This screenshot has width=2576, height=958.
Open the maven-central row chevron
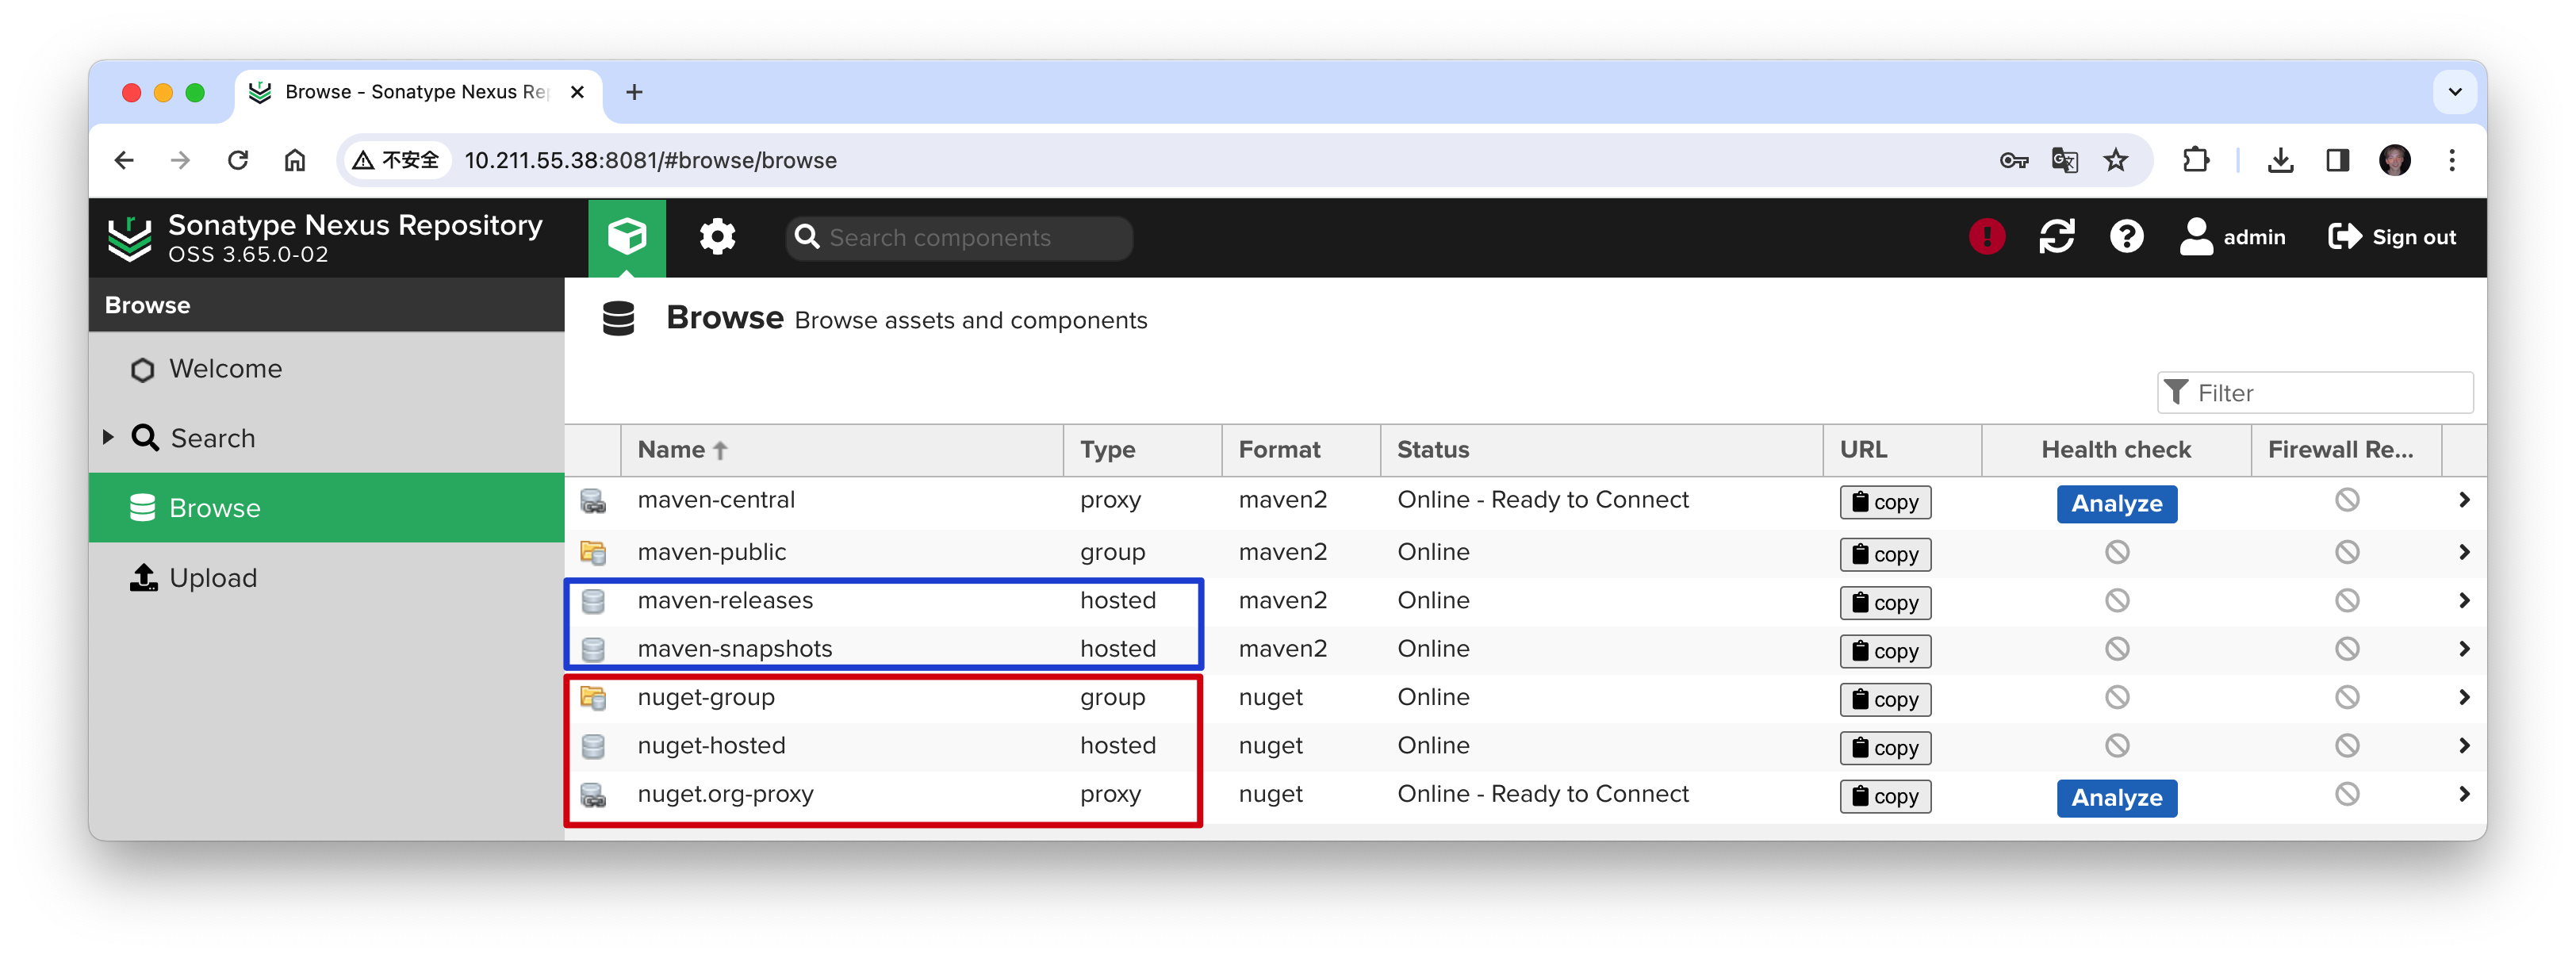[x=2463, y=500]
